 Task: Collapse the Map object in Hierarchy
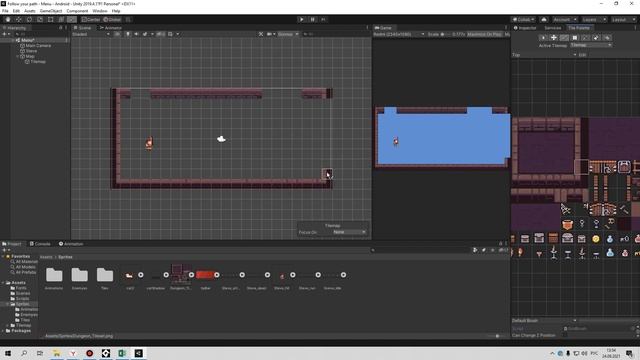tap(17, 56)
